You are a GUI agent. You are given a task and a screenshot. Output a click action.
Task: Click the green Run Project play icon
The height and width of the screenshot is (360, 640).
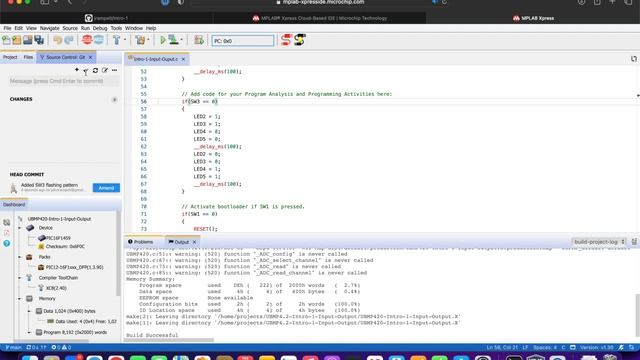pos(163,40)
